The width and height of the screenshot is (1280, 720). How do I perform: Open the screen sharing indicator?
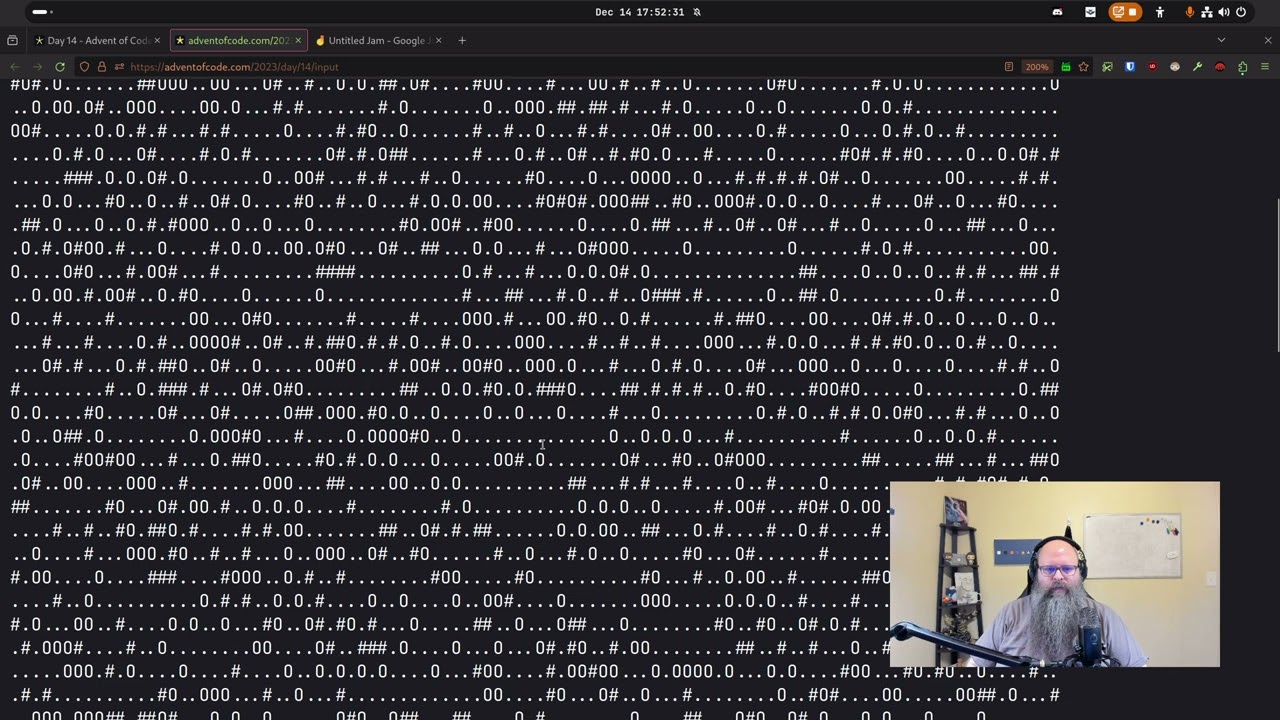(x=1119, y=12)
